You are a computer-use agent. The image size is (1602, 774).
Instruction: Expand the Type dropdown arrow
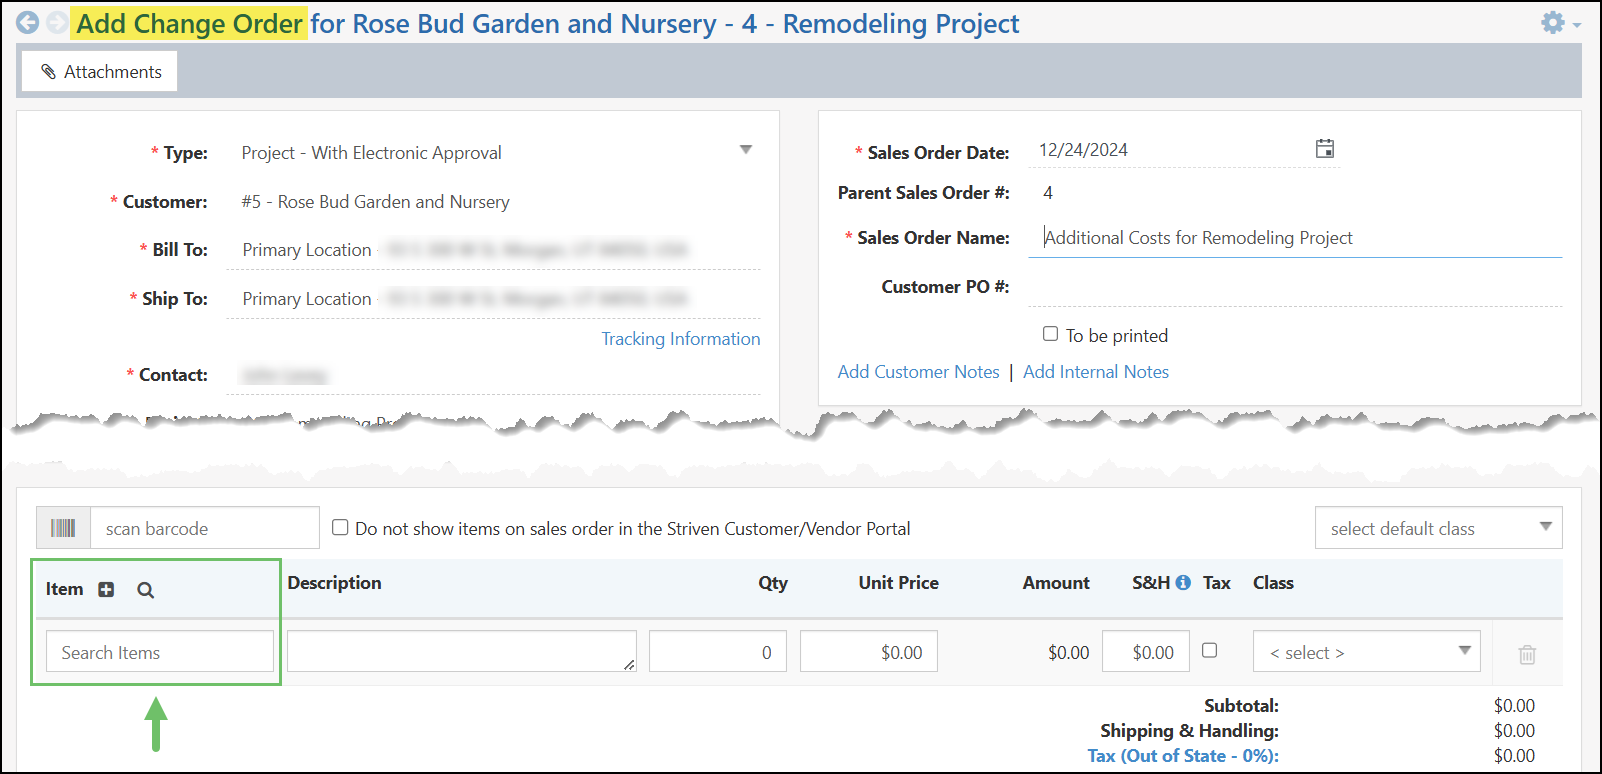[745, 150]
